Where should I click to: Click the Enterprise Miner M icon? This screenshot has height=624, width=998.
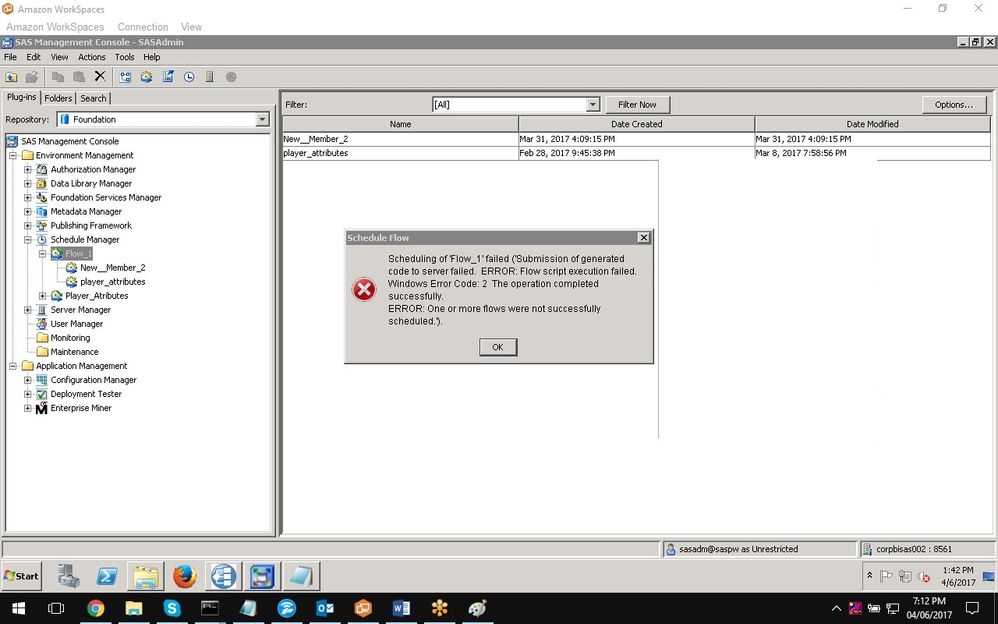click(x=41, y=408)
